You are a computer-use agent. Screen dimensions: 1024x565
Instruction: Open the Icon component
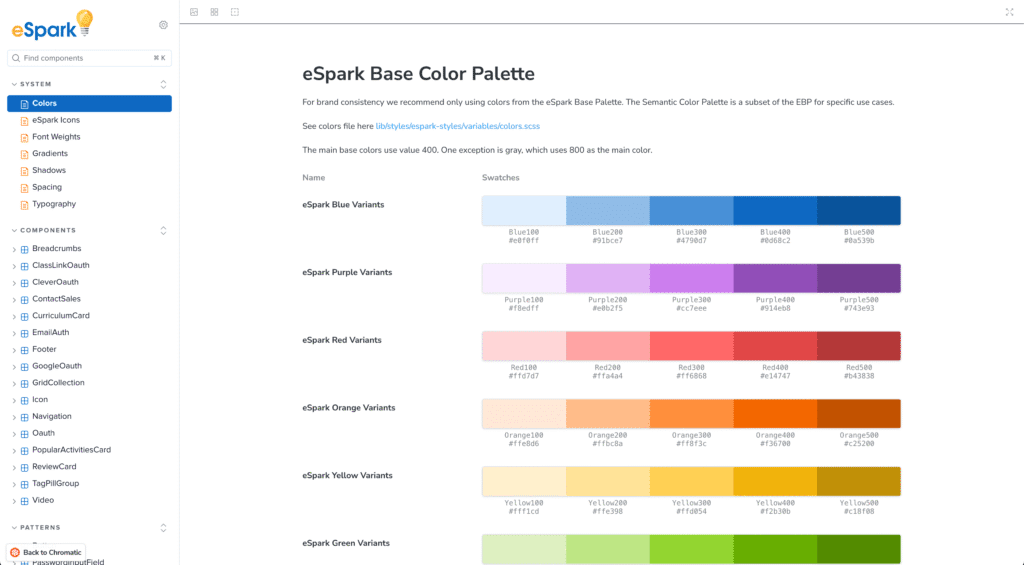pyautogui.click(x=40, y=400)
